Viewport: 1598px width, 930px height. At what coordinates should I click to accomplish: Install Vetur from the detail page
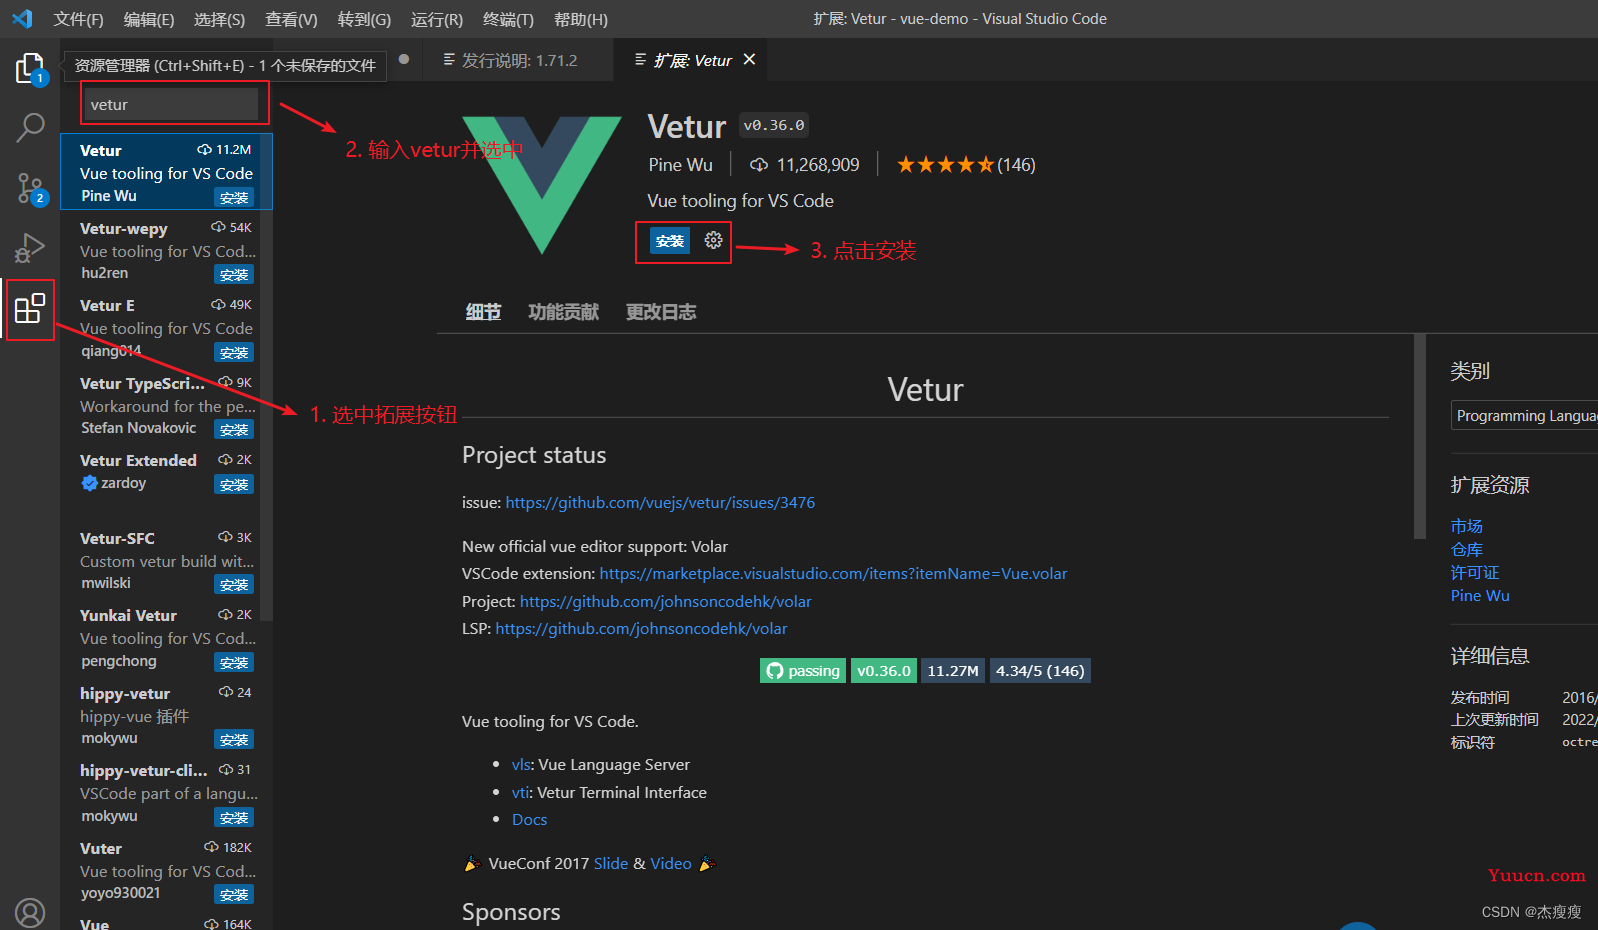coord(669,241)
